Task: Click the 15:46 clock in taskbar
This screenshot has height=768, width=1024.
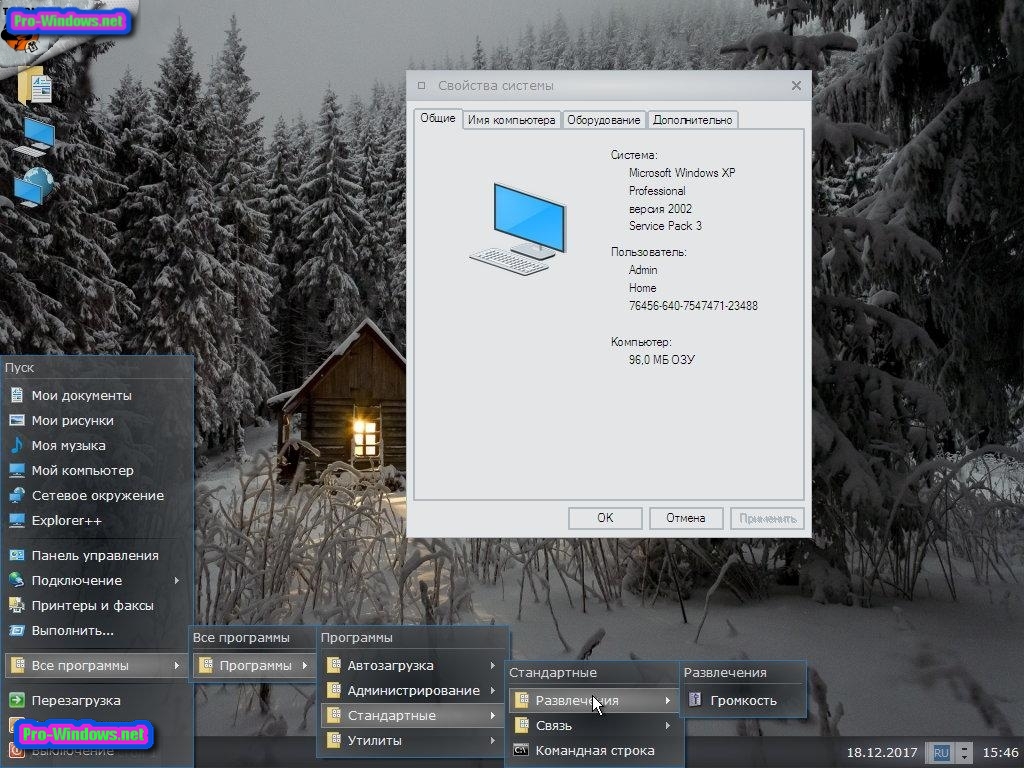Action: coord(1000,752)
